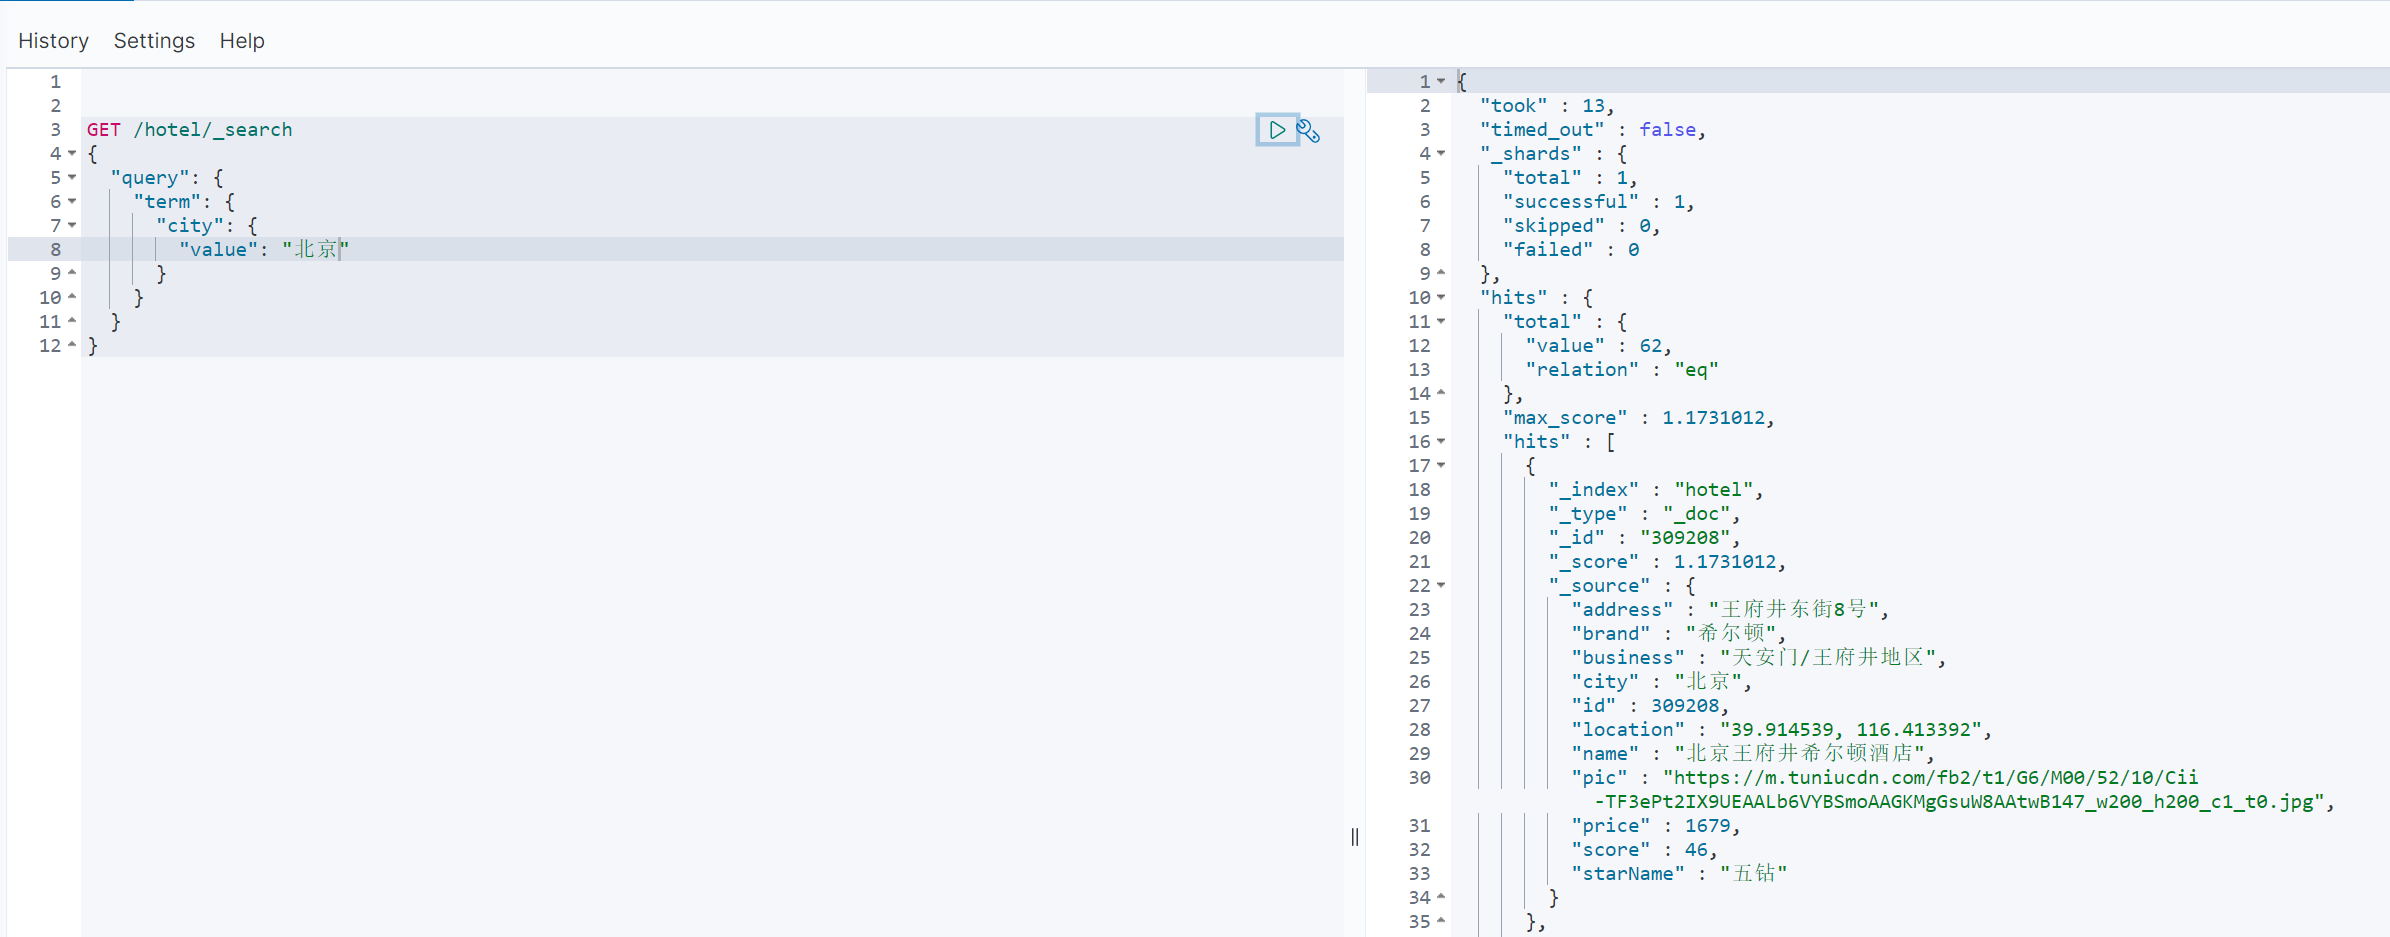
Task: Collapse the "city" block on line 7
Action: coord(72,225)
